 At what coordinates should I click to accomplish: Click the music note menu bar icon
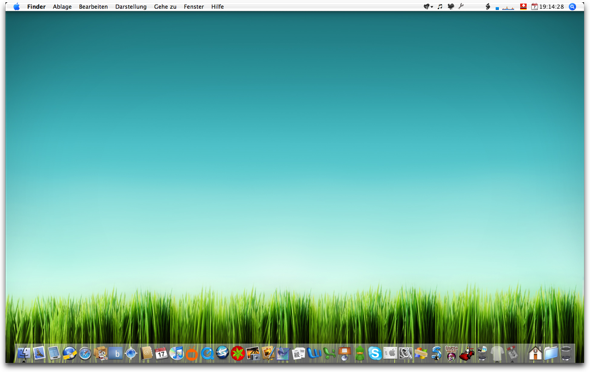click(x=439, y=6)
